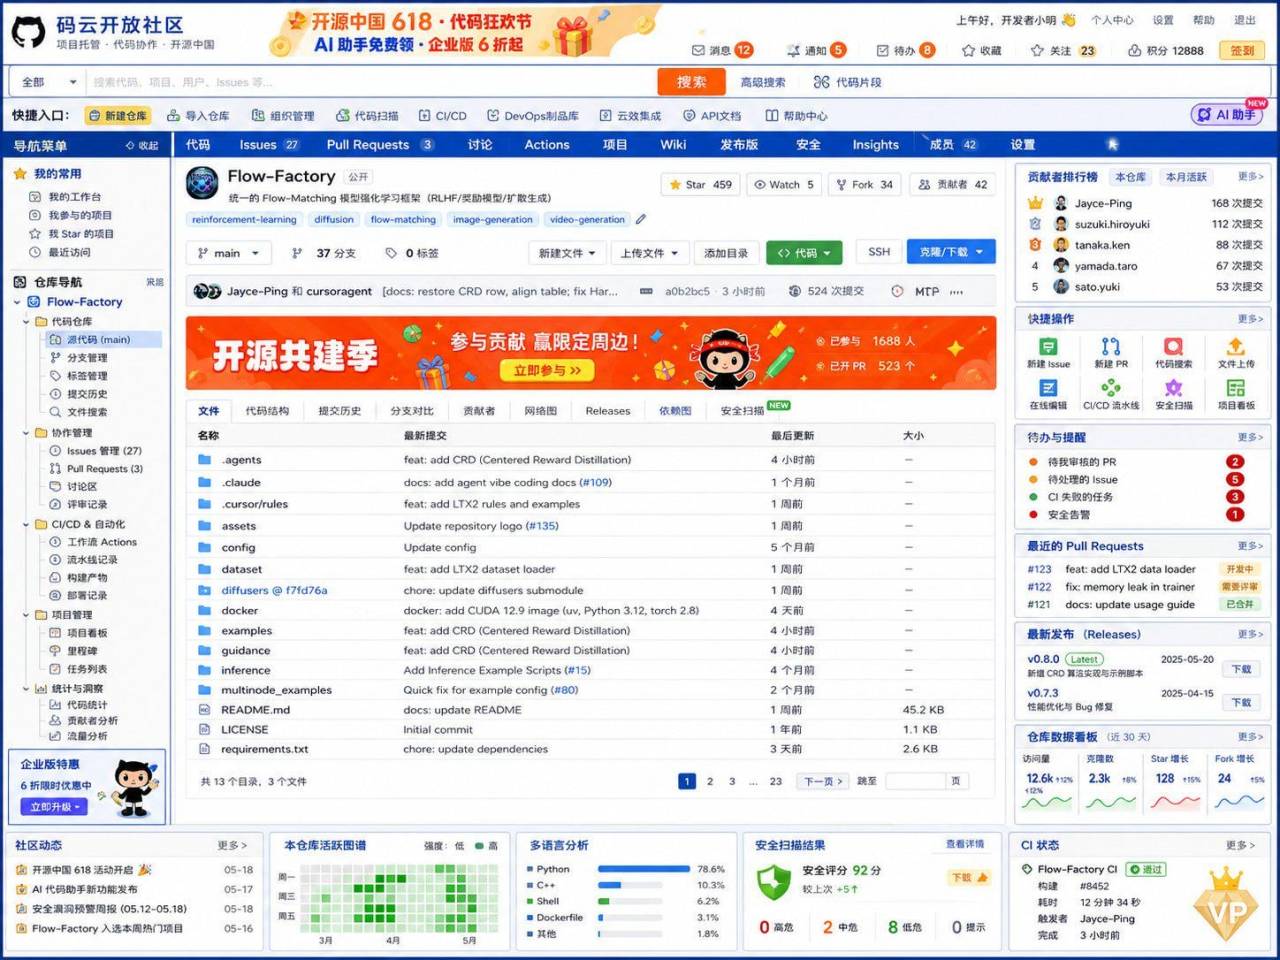
Task: Open the 待办 list in the header
Action: [905, 50]
